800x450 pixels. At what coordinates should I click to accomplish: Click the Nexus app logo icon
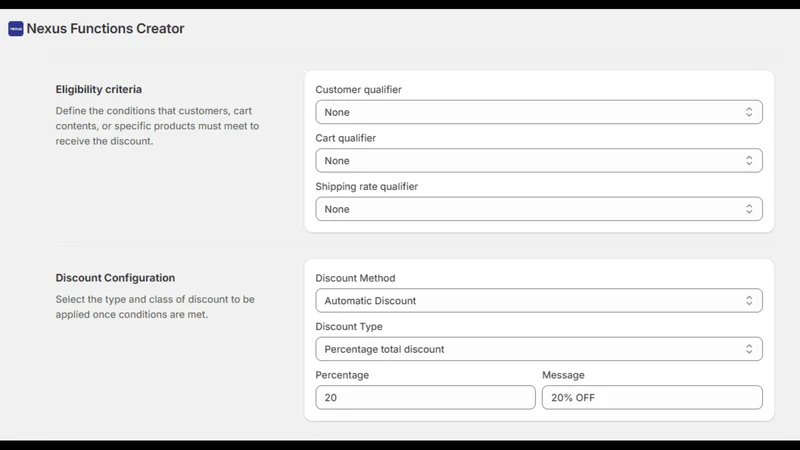pyautogui.click(x=16, y=29)
